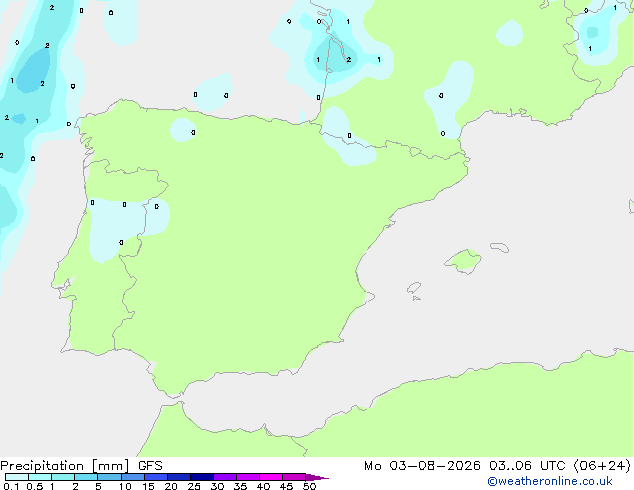The image size is (634, 490).
Task: Click the 'Precipitation [mm]' title text
Action: tap(64, 466)
